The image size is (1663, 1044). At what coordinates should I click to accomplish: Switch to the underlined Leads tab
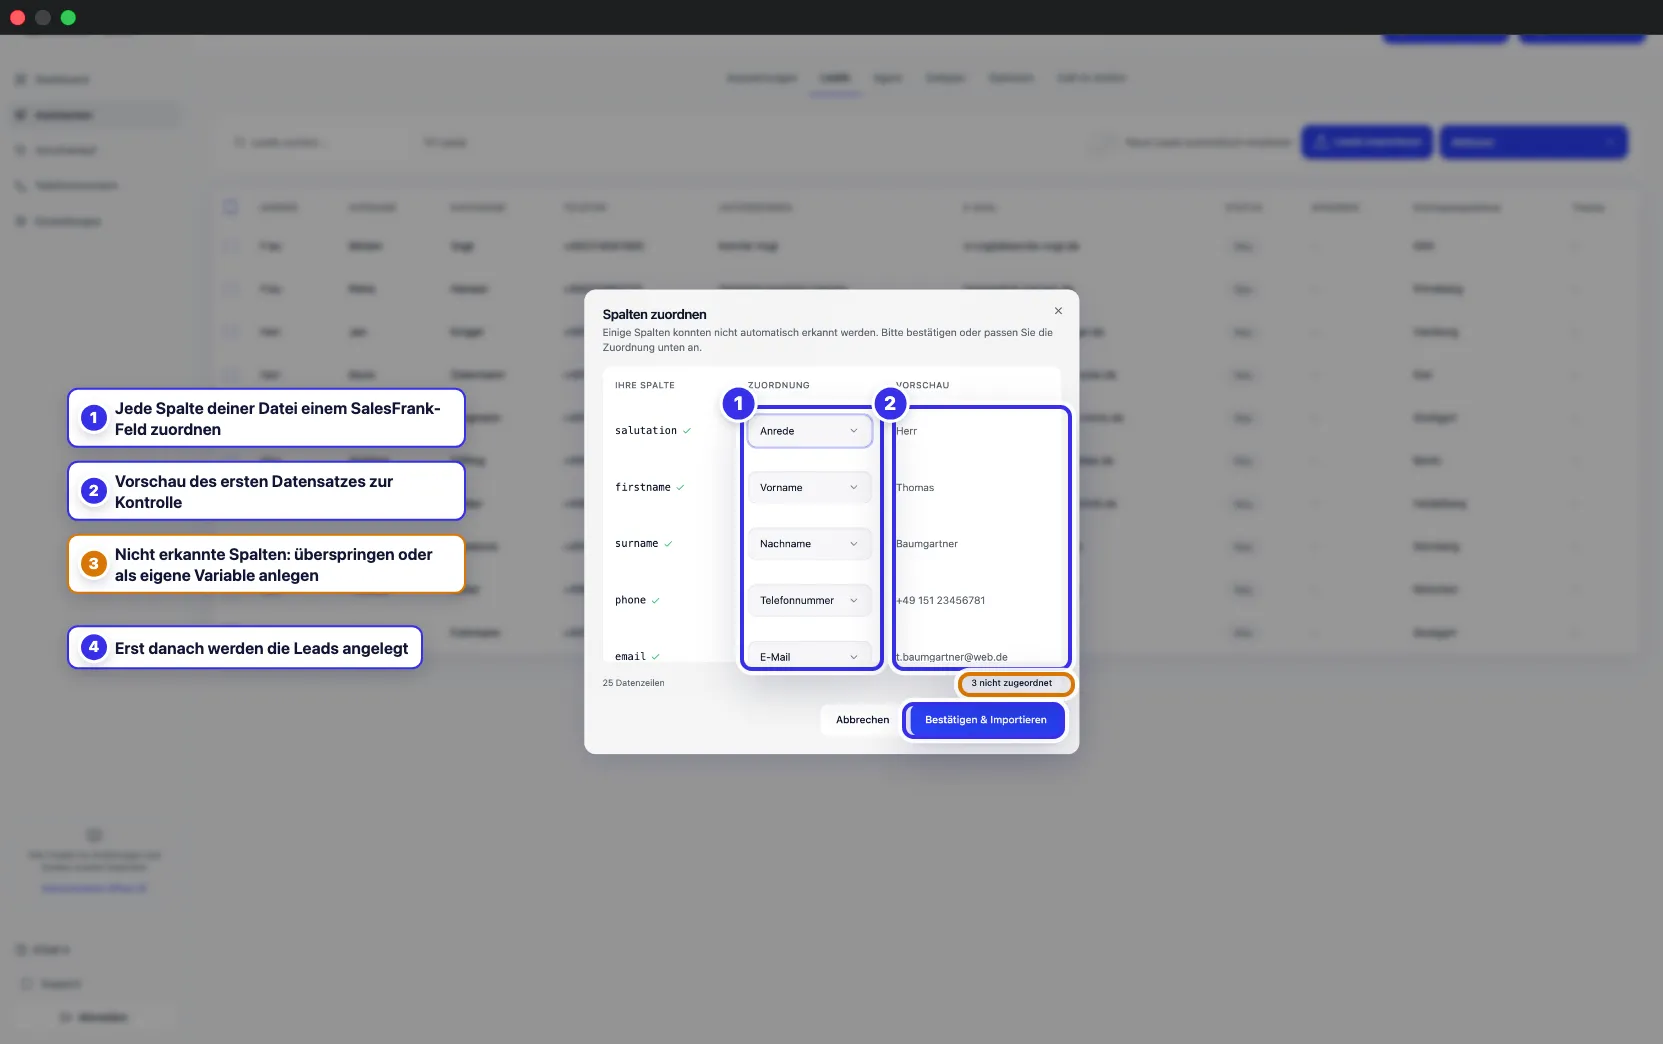pos(835,78)
